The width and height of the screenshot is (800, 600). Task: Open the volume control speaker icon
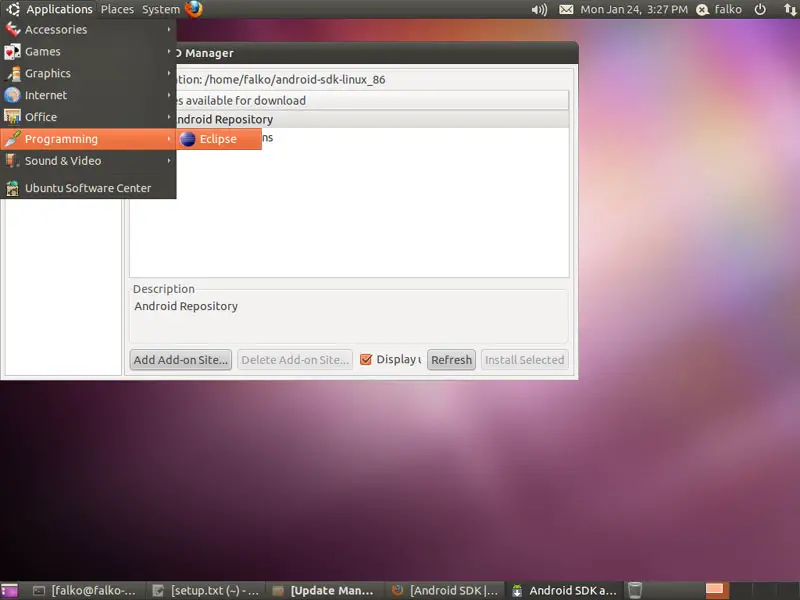coord(539,10)
